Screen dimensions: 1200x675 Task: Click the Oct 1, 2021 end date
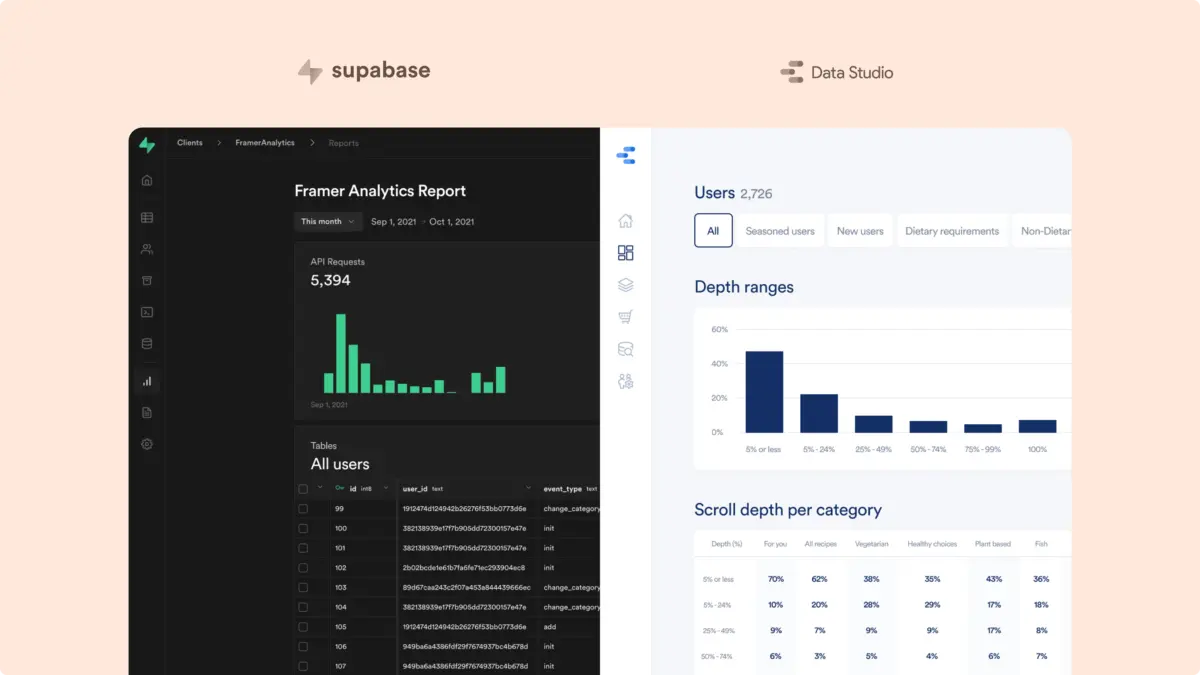coord(452,222)
